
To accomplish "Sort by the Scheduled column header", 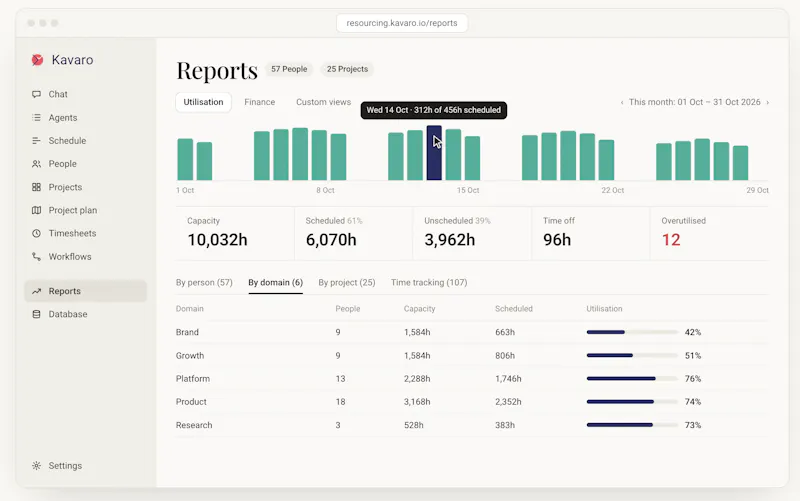I will [x=514, y=309].
